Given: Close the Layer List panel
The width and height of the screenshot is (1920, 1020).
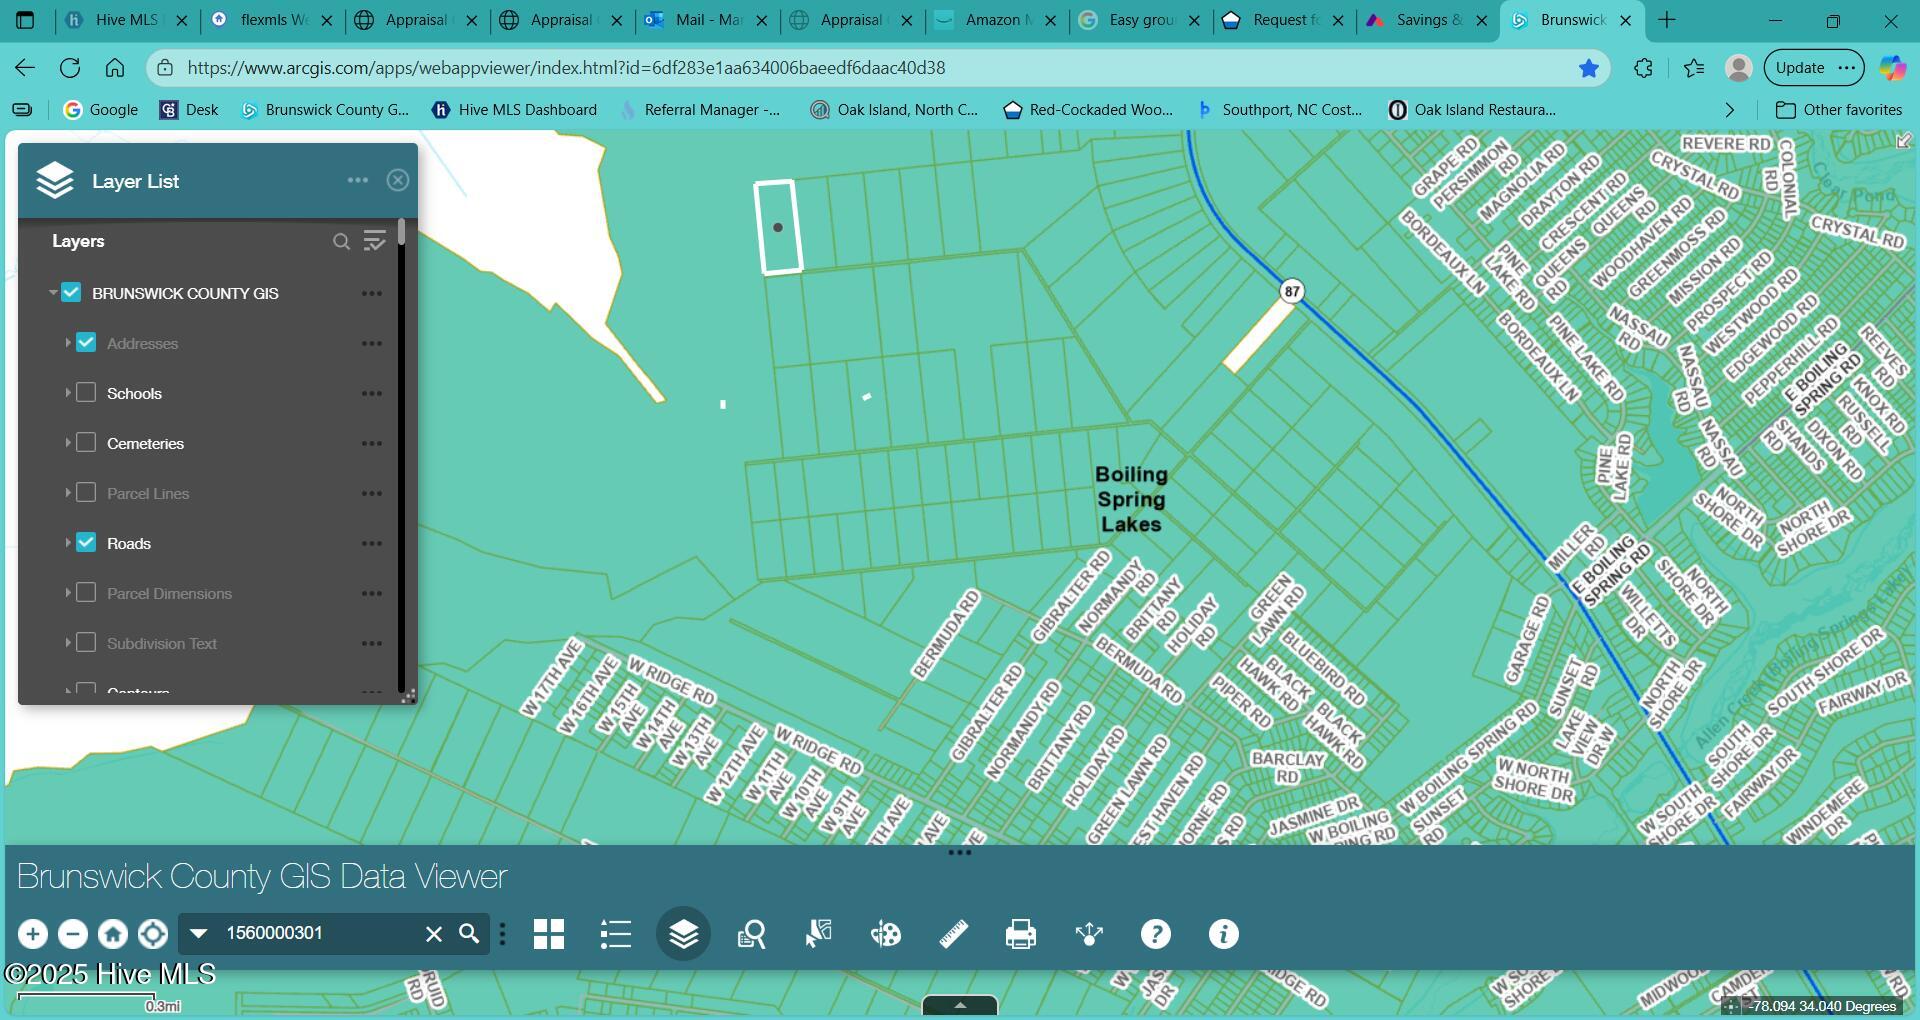Looking at the screenshot, I should 398,180.
